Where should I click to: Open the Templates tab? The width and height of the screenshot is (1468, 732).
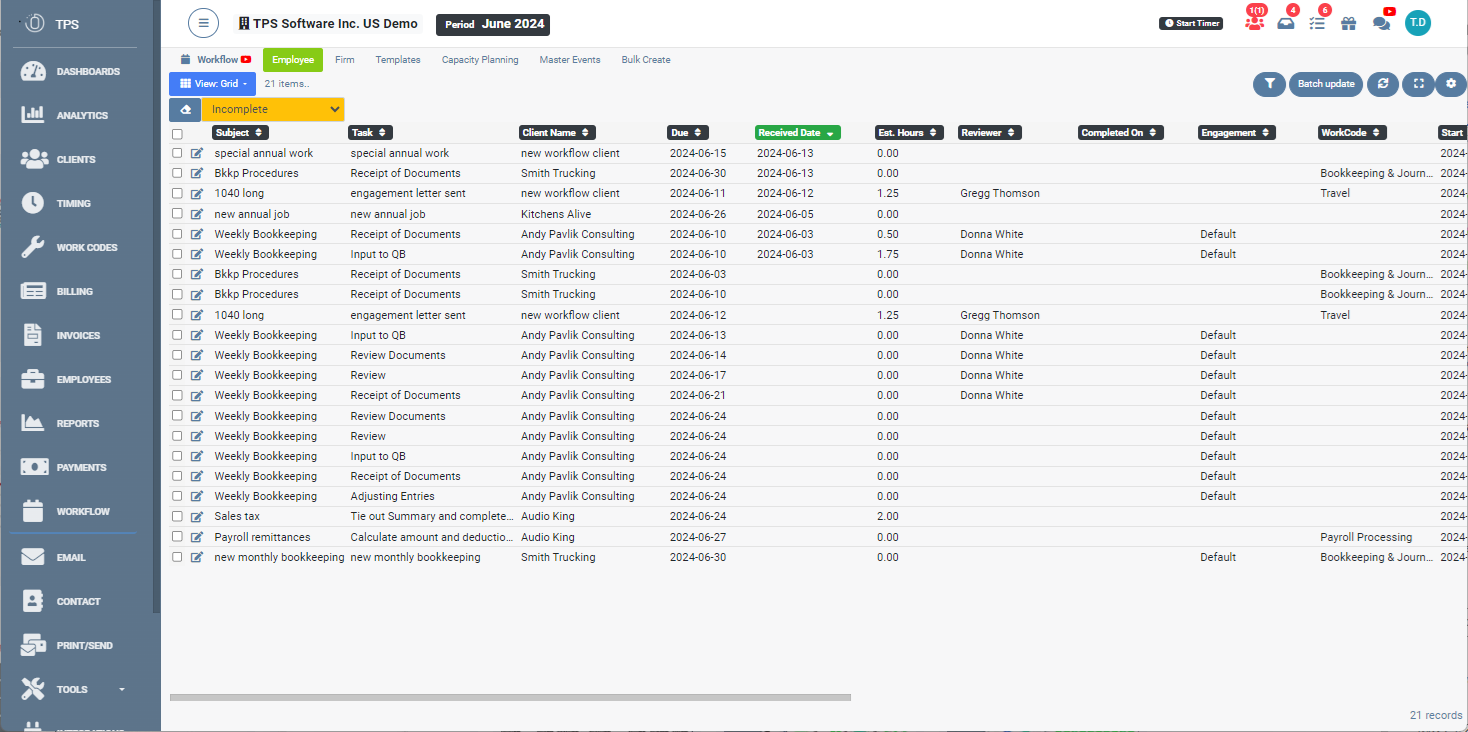pyautogui.click(x=398, y=60)
